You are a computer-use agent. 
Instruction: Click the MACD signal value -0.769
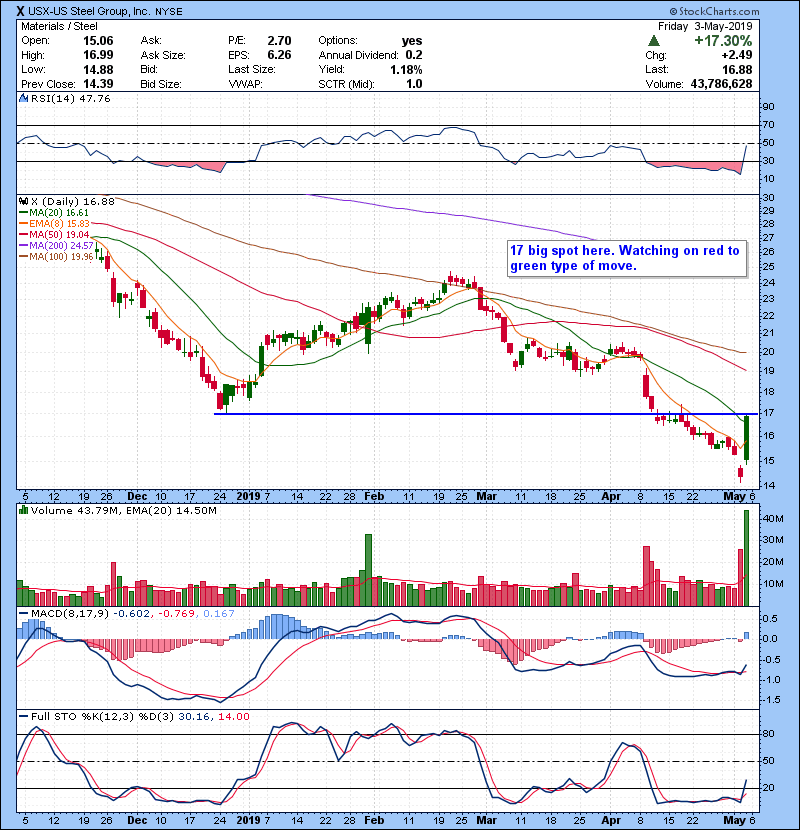[x=177, y=614]
